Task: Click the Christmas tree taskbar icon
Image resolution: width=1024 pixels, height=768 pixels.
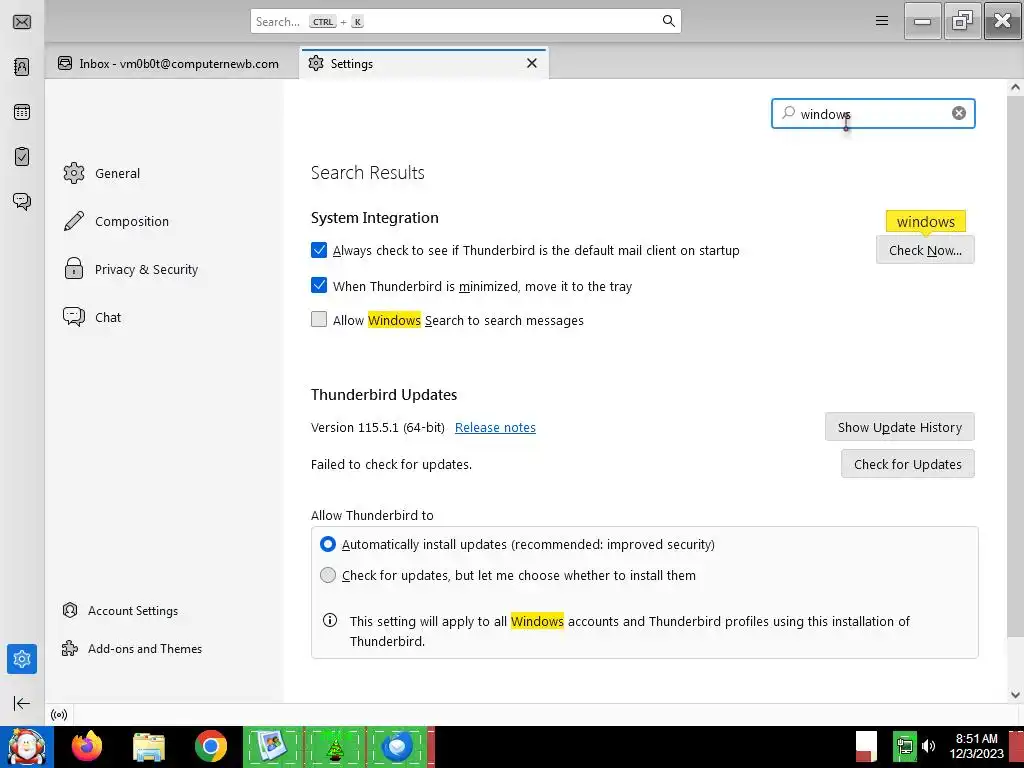Action: (x=336, y=746)
